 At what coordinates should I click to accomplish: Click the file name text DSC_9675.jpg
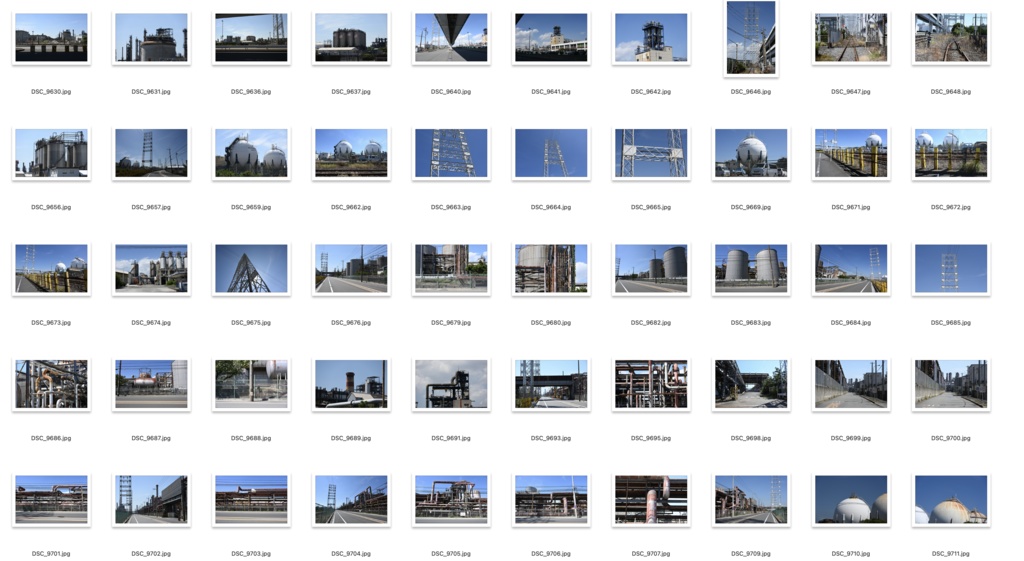[251, 323]
